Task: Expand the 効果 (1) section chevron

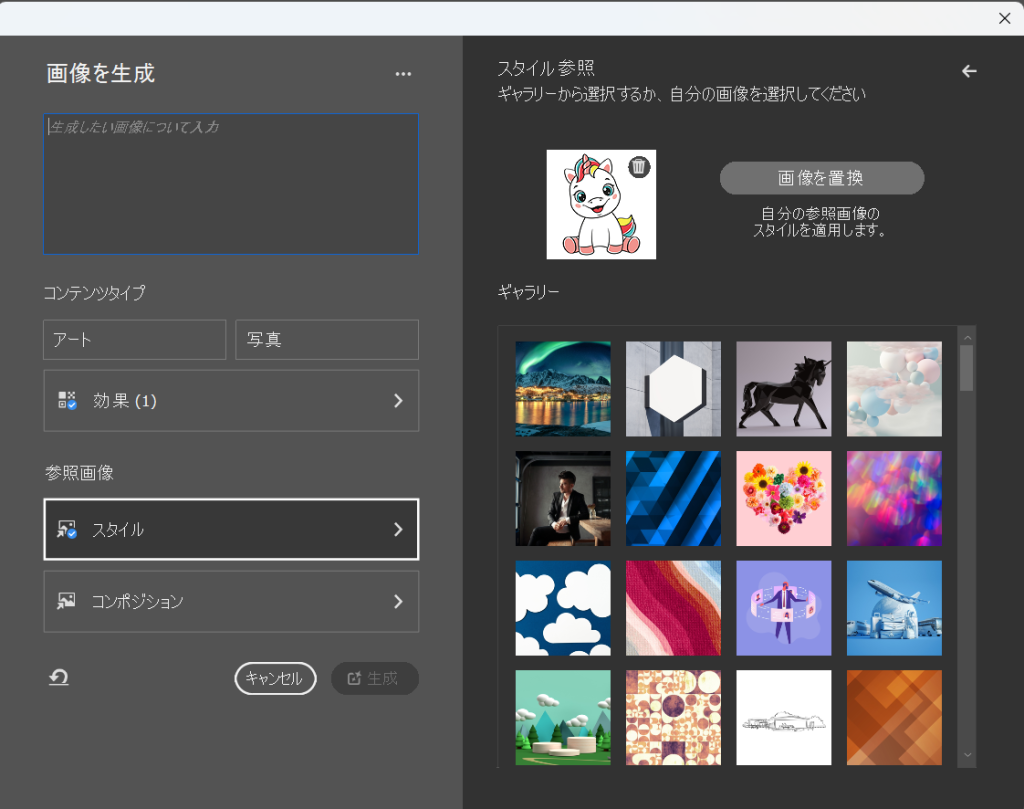Action: click(398, 401)
